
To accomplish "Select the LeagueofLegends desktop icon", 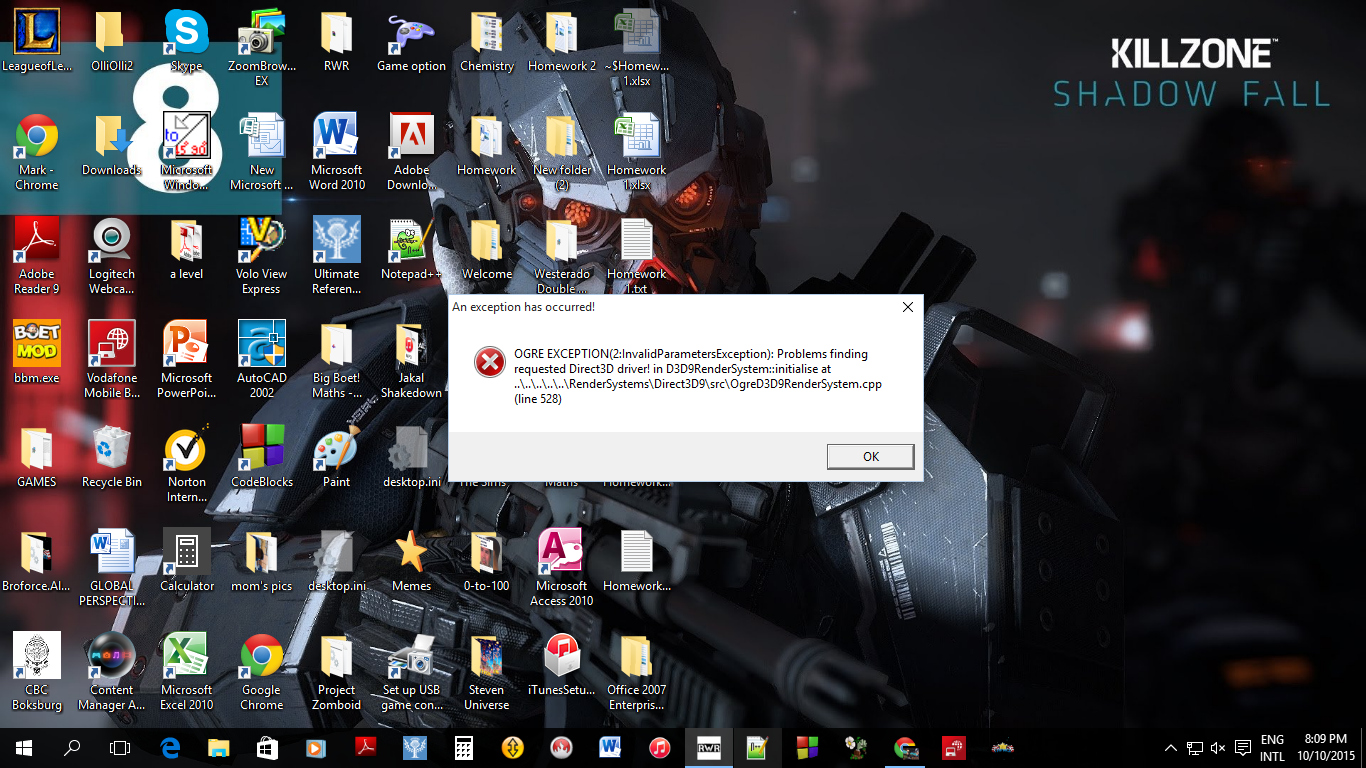I will coord(37,42).
